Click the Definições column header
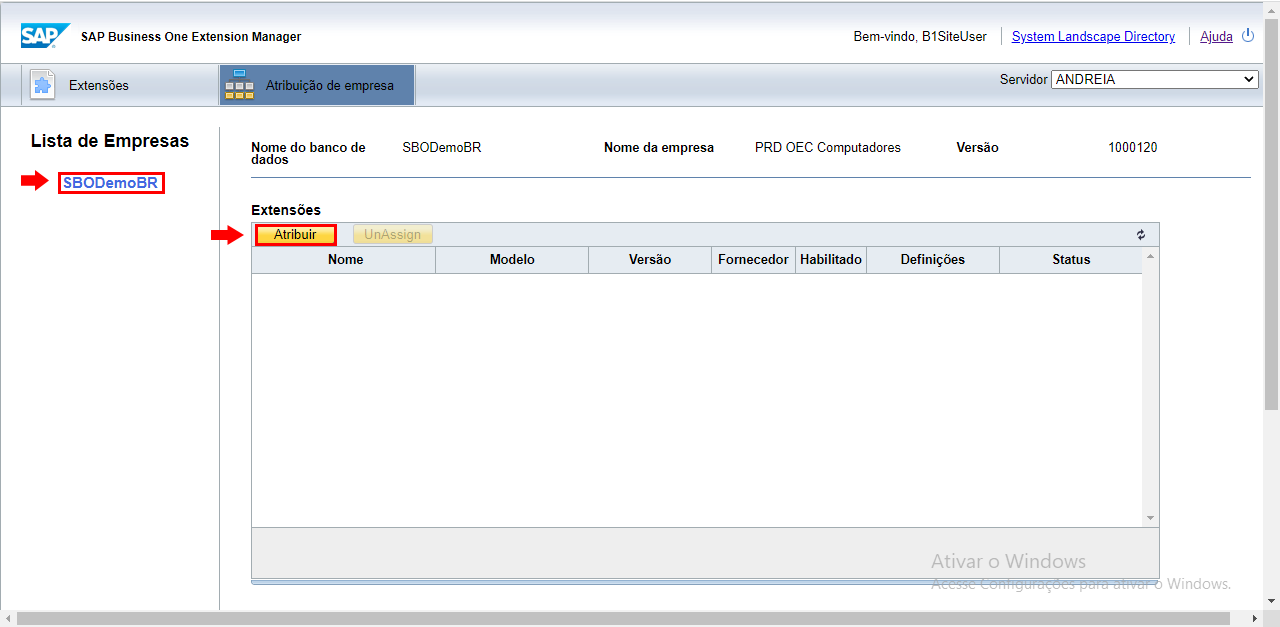The width and height of the screenshot is (1280, 627). pos(933,259)
